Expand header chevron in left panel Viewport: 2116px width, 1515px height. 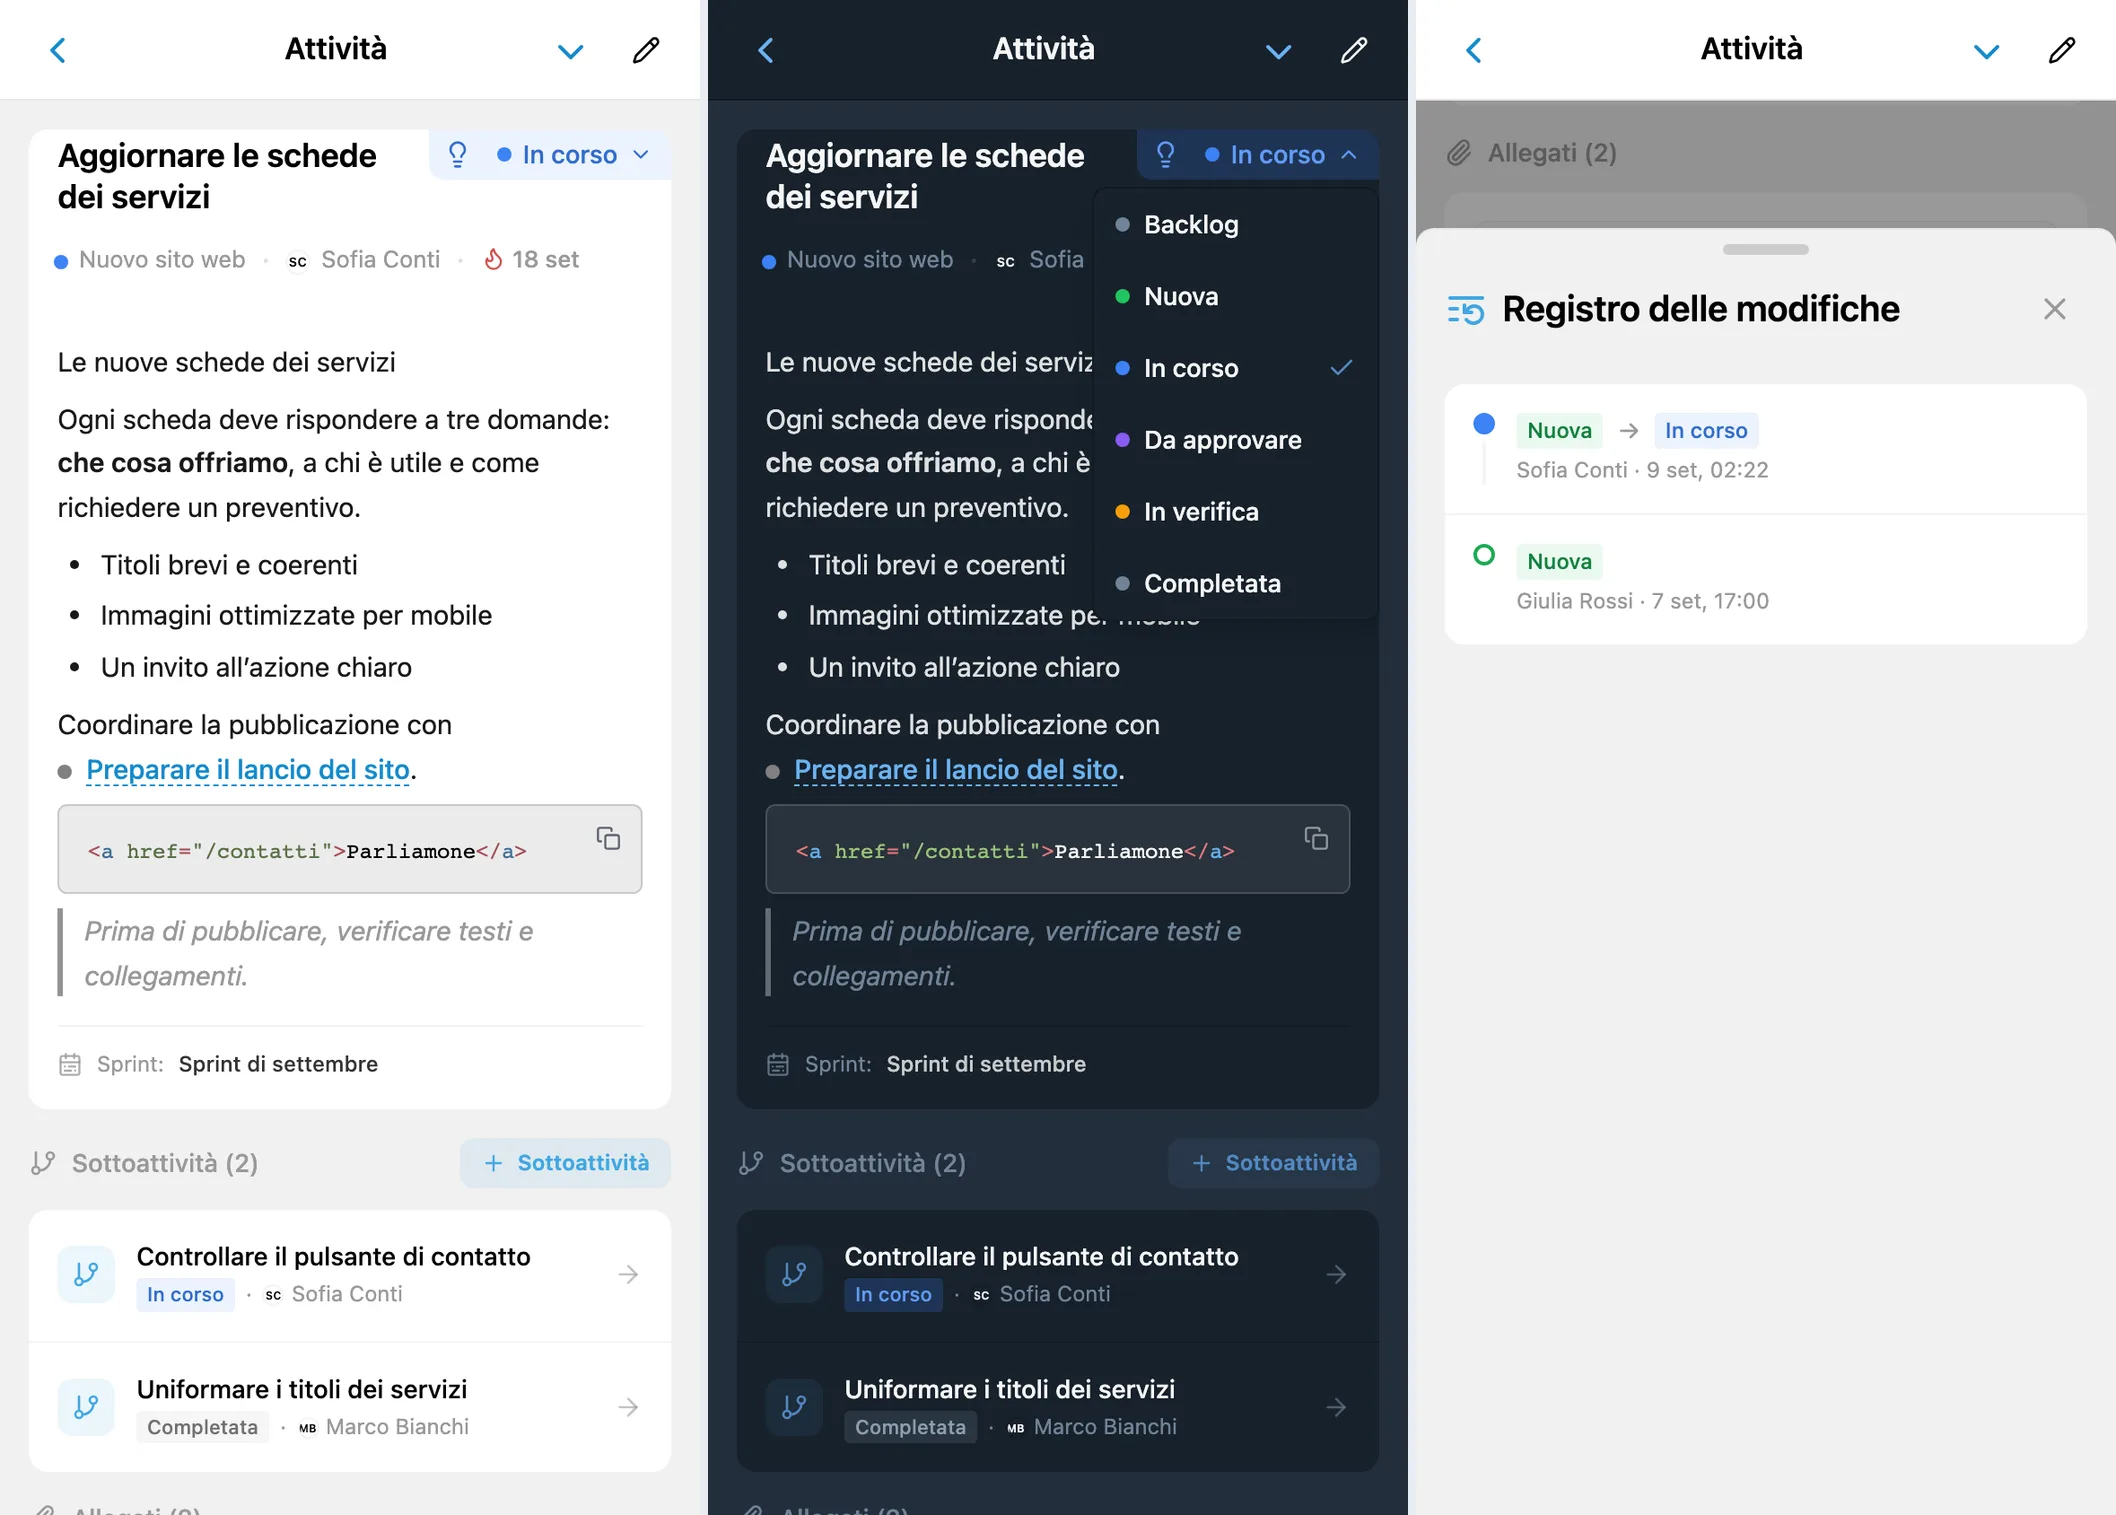570,51
